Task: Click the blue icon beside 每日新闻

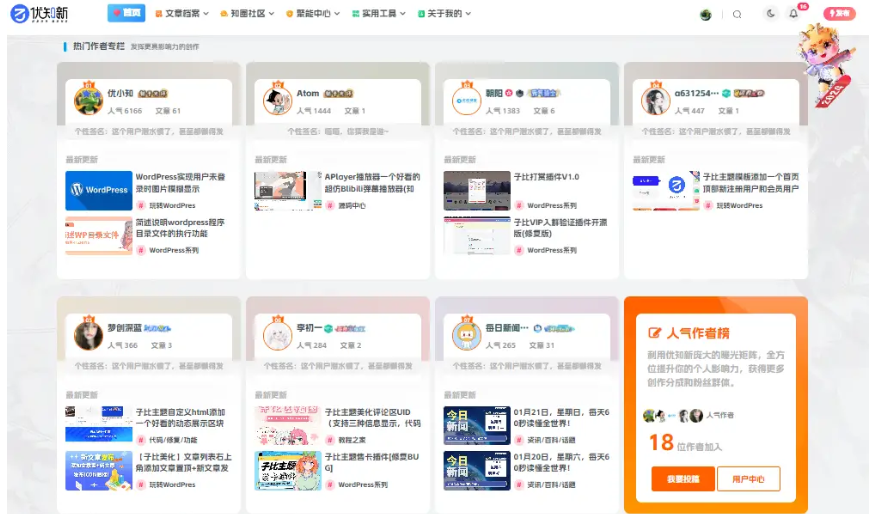Action: [x=537, y=328]
